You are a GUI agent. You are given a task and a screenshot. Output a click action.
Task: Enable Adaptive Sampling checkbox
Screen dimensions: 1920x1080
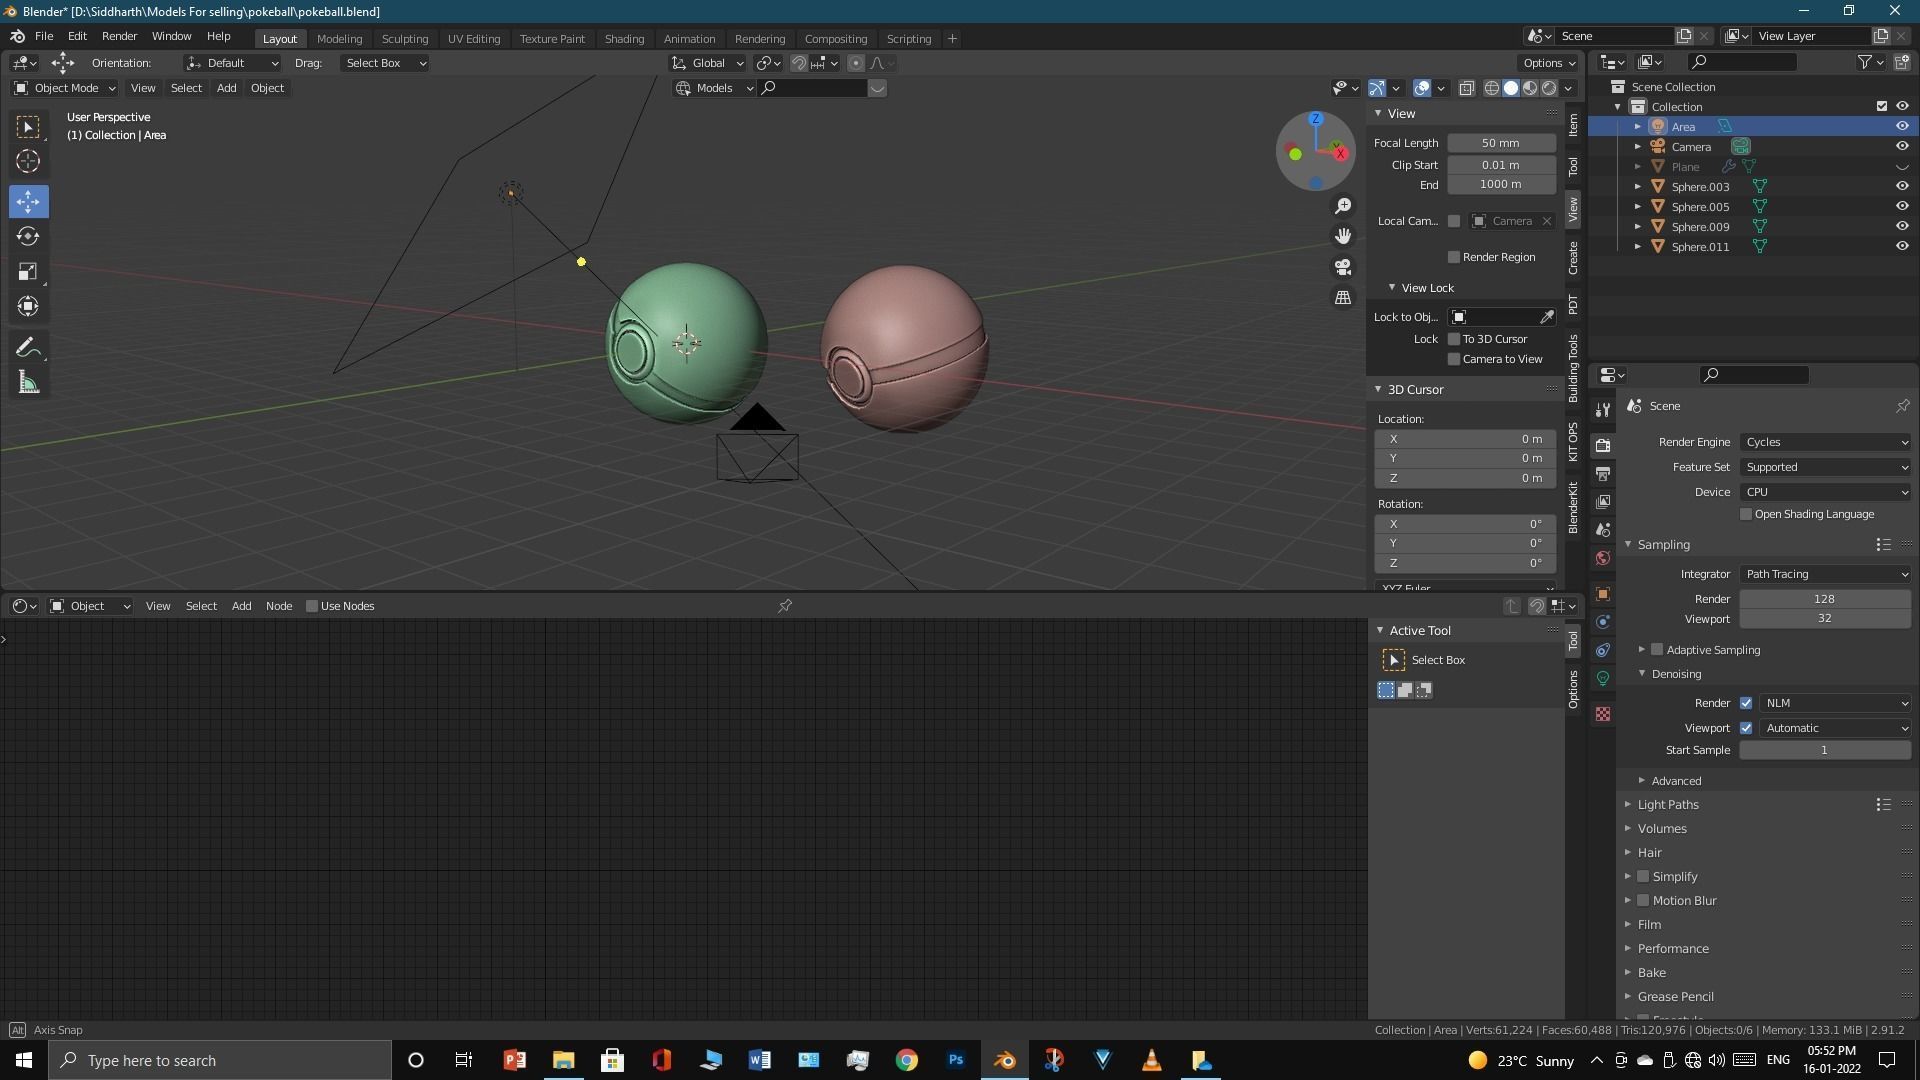(x=1657, y=650)
